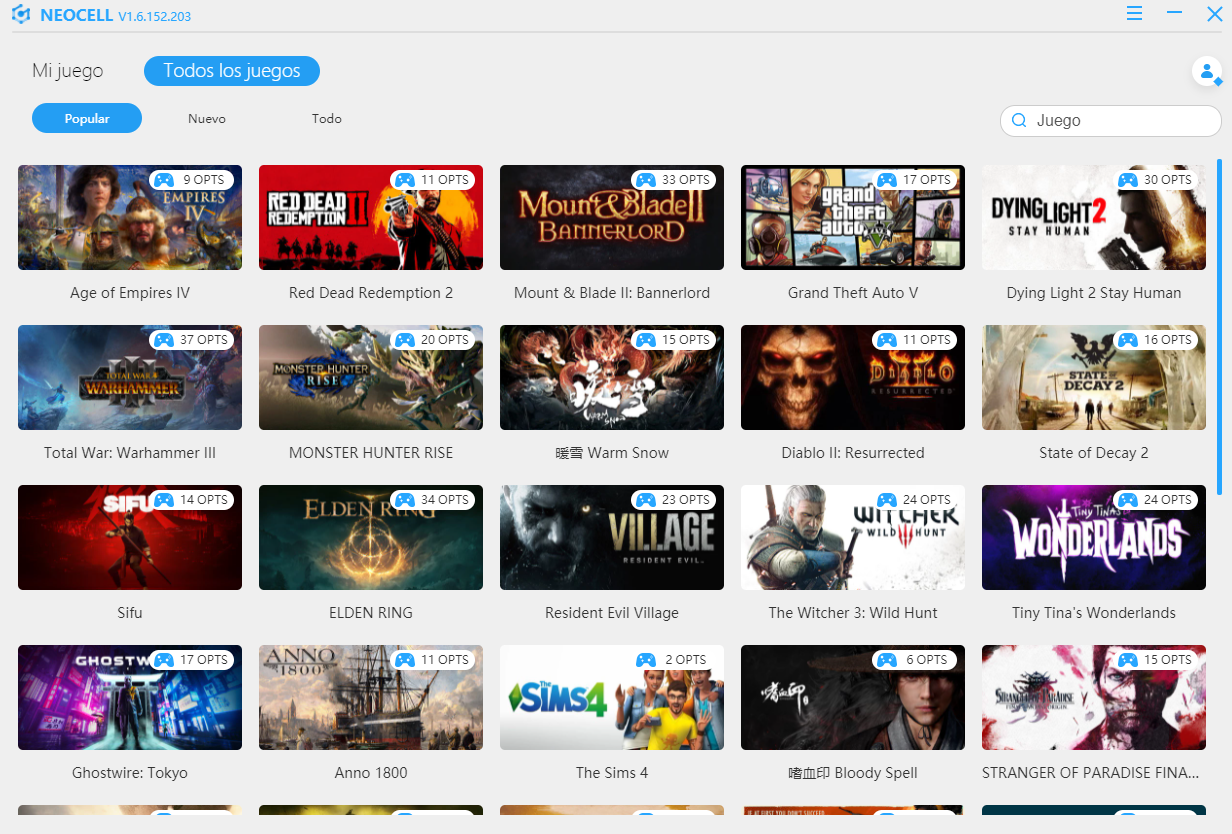The image size is (1232, 834).
Task: Select the Popular filter
Action: (87, 118)
